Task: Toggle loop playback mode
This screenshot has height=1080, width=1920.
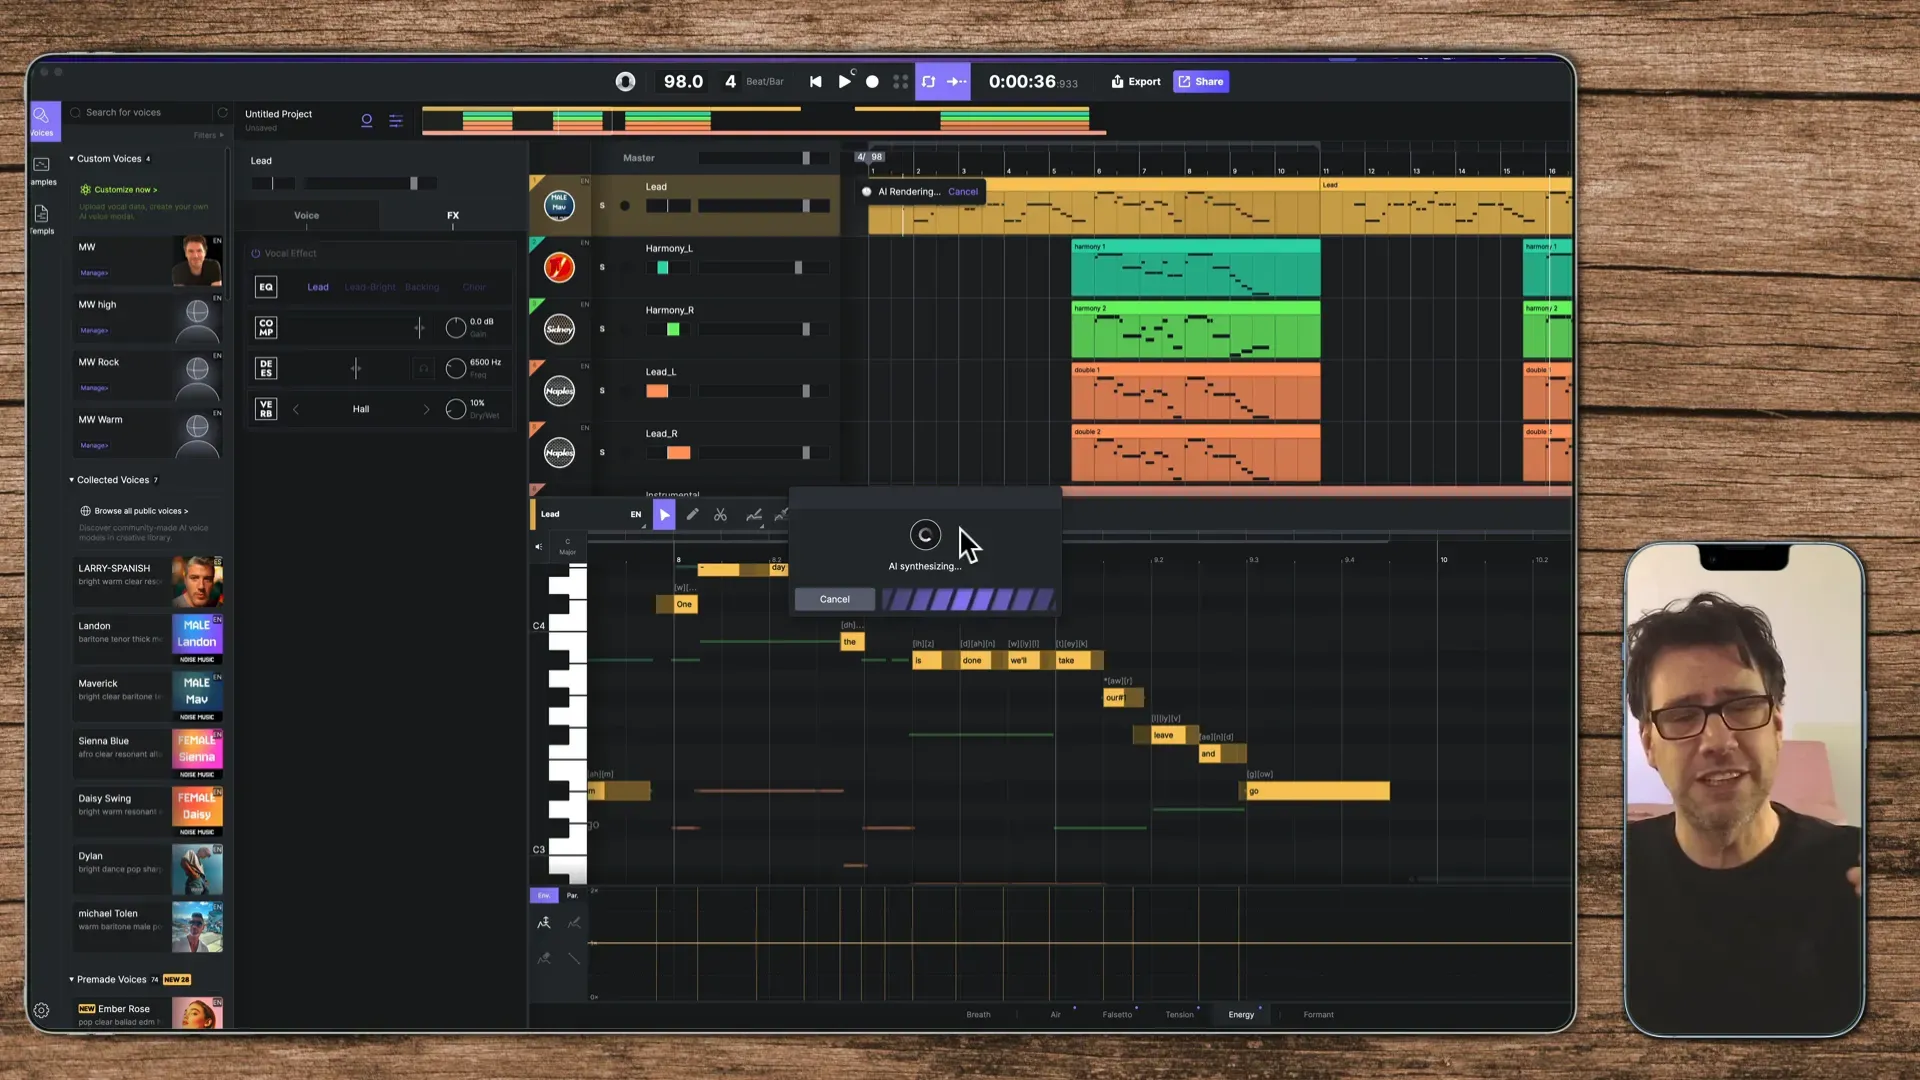Action: pyautogui.click(x=928, y=81)
